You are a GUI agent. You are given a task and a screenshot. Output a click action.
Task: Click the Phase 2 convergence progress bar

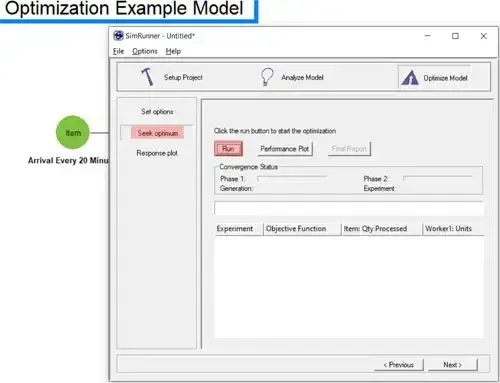click(x=437, y=179)
